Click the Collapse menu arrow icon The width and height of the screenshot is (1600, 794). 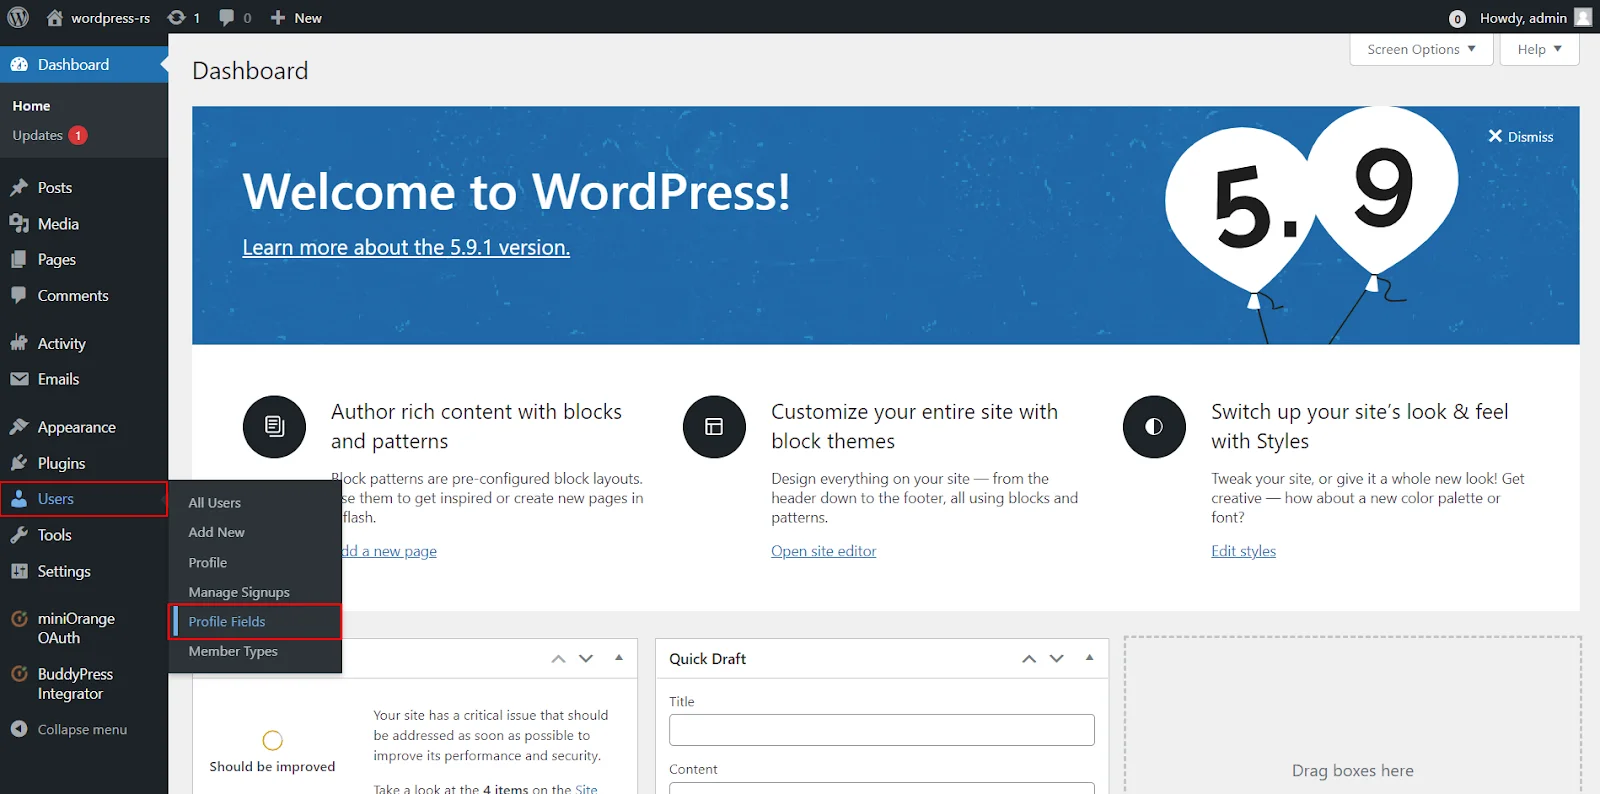[x=19, y=729]
